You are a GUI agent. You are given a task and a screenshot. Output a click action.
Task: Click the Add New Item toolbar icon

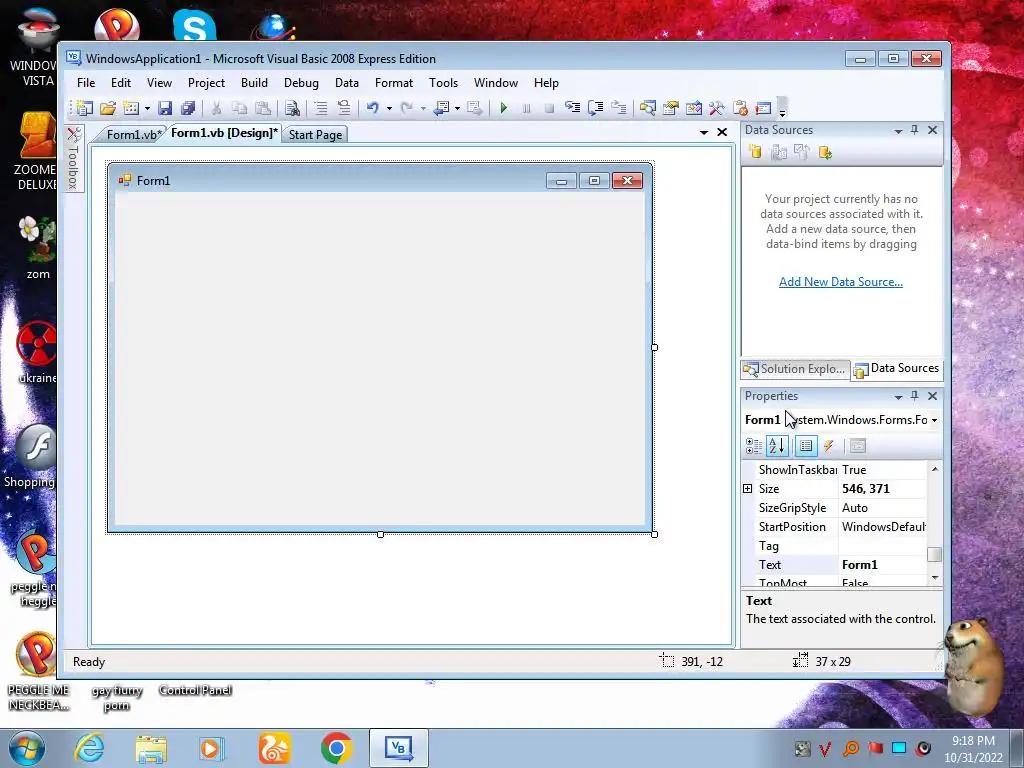coord(131,108)
